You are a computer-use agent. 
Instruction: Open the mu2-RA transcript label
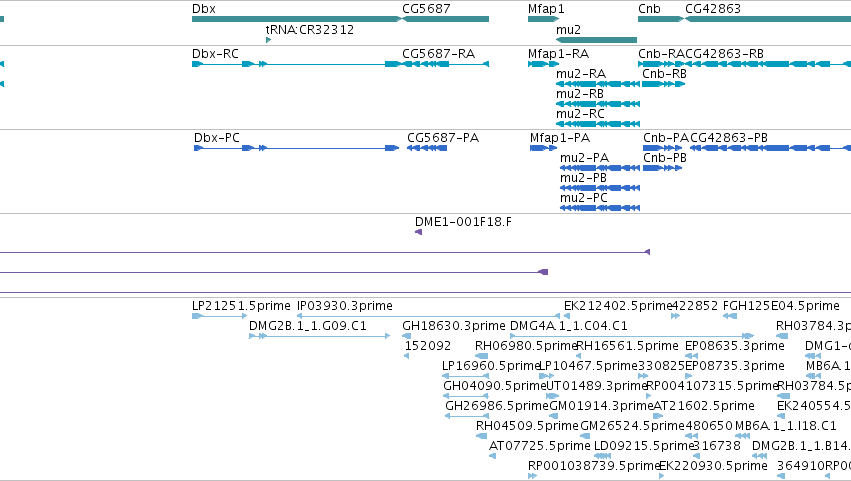[581, 74]
